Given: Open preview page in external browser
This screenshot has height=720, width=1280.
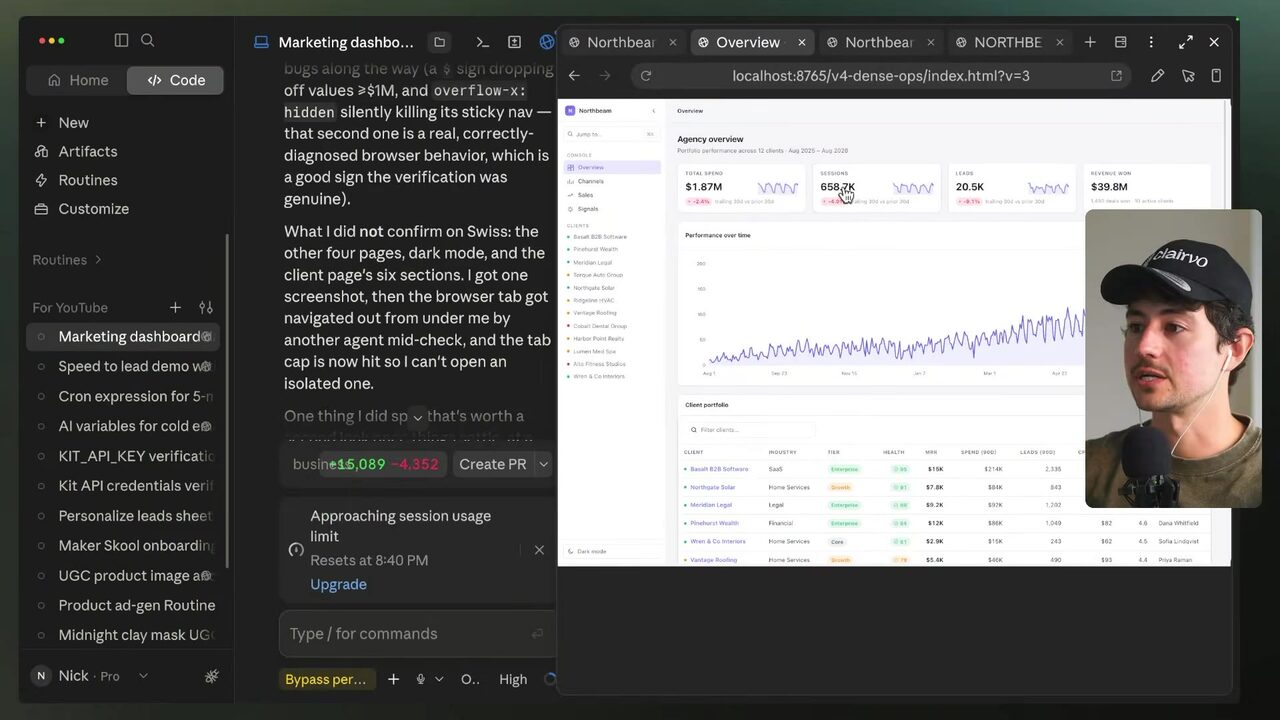Looking at the screenshot, I should pyautogui.click(x=1116, y=76).
